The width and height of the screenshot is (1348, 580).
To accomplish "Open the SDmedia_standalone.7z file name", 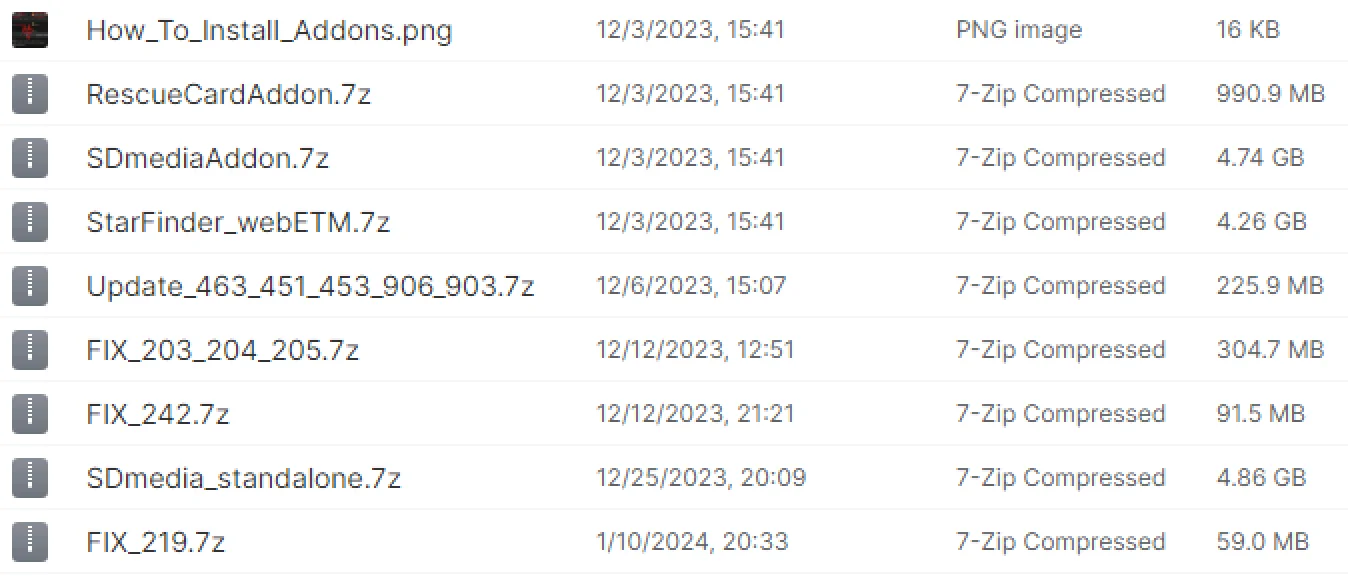I will (x=244, y=478).
